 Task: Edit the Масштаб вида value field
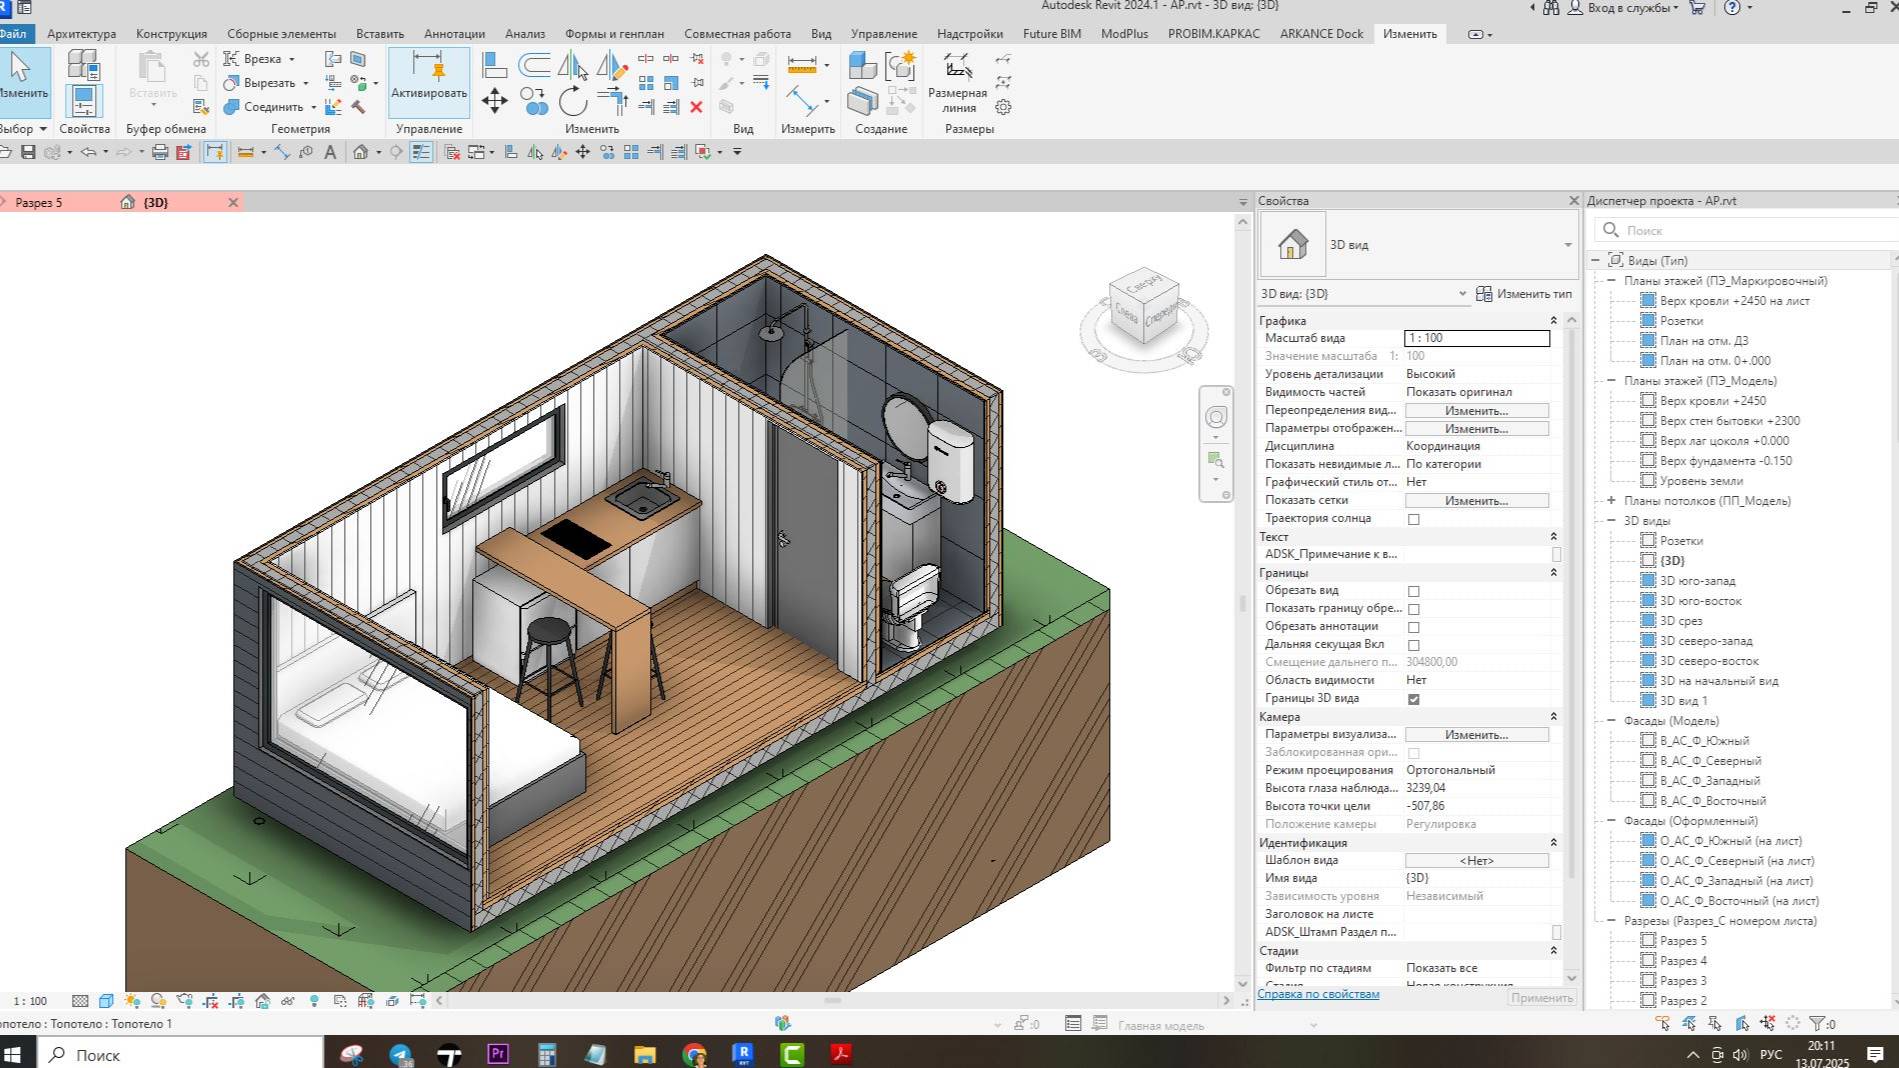click(1477, 338)
